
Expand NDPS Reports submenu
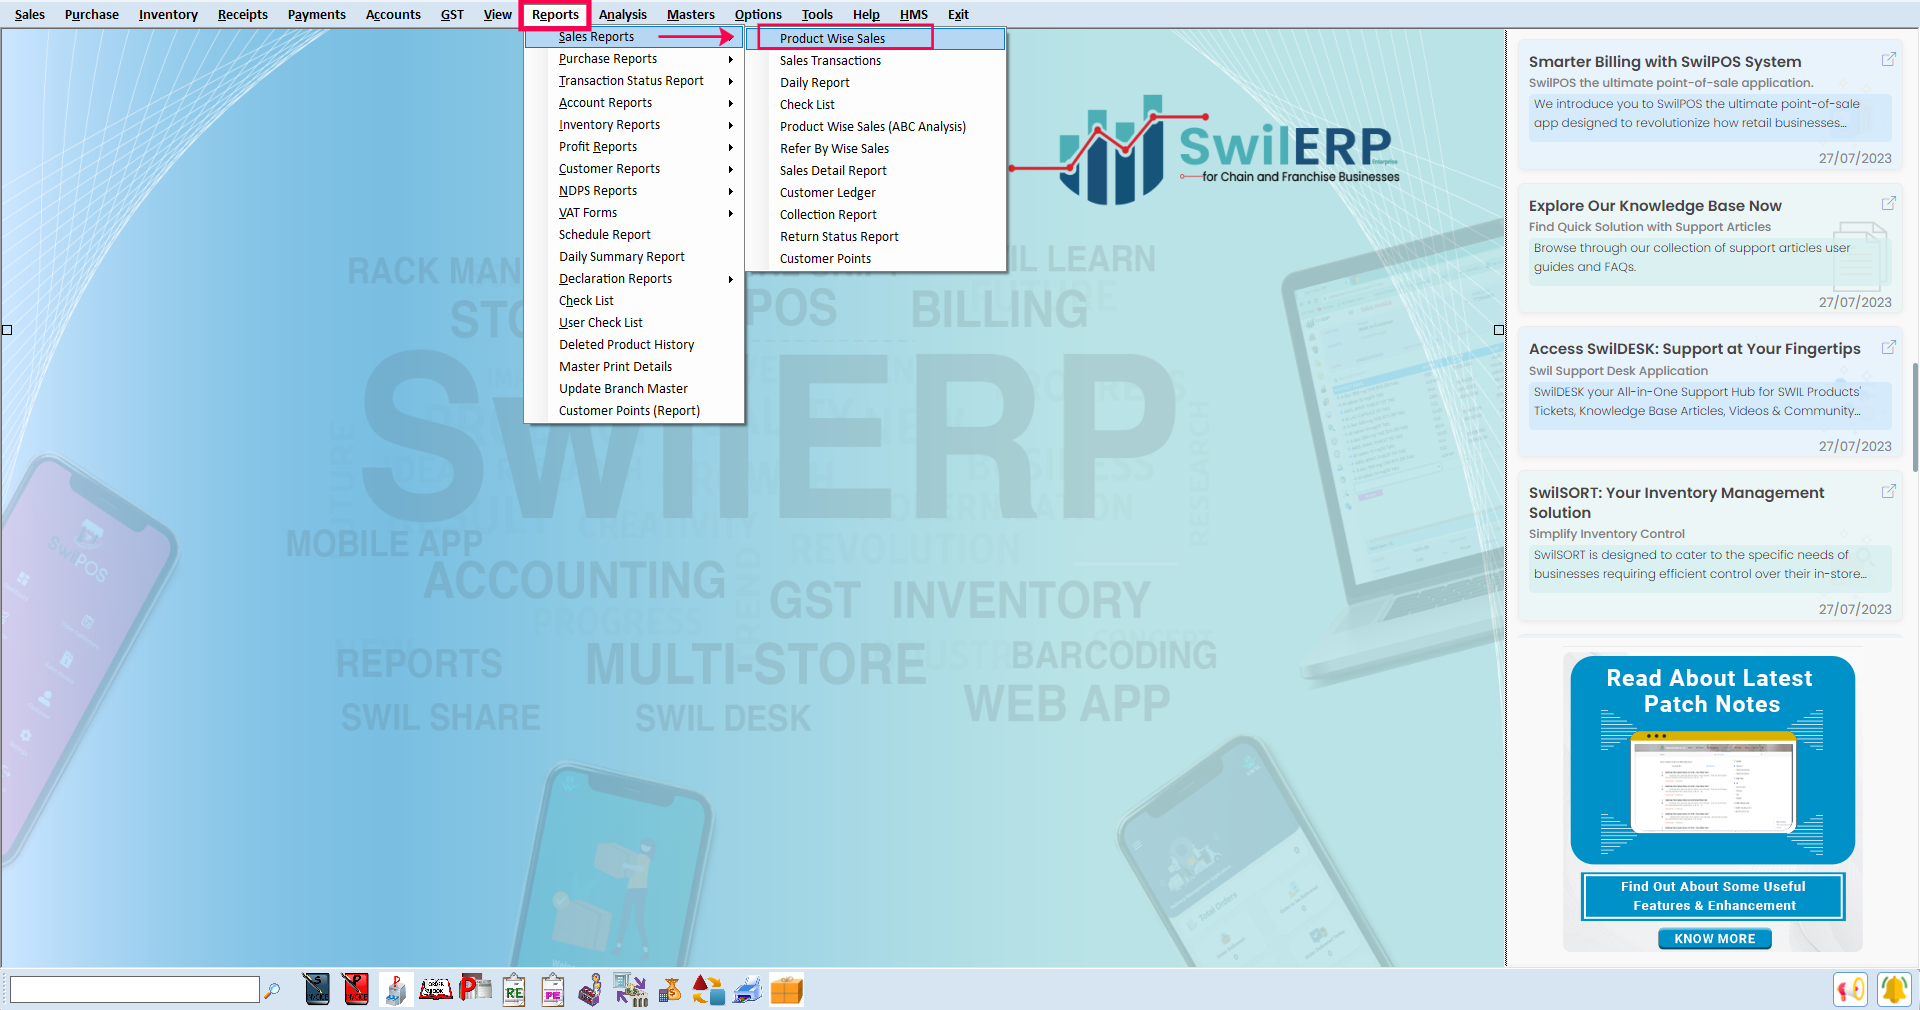pos(634,191)
